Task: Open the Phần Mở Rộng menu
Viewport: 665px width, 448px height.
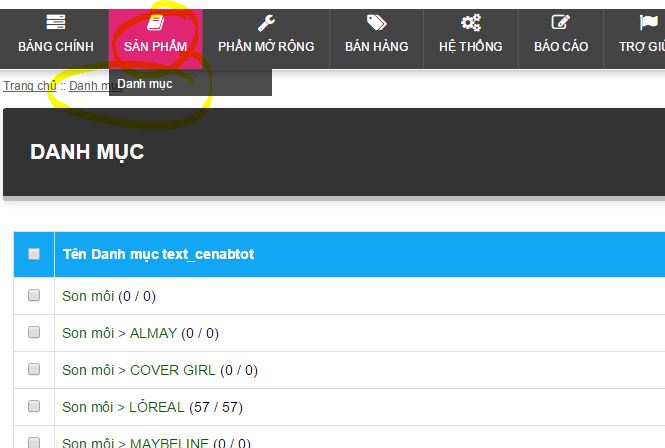Action: pyautogui.click(x=266, y=46)
